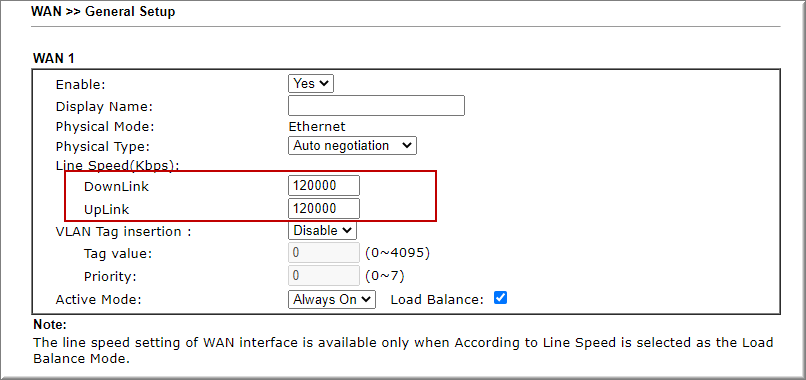Open the Active Mode Always On dropdown
The height and width of the screenshot is (380, 806).
pos(332,300)
